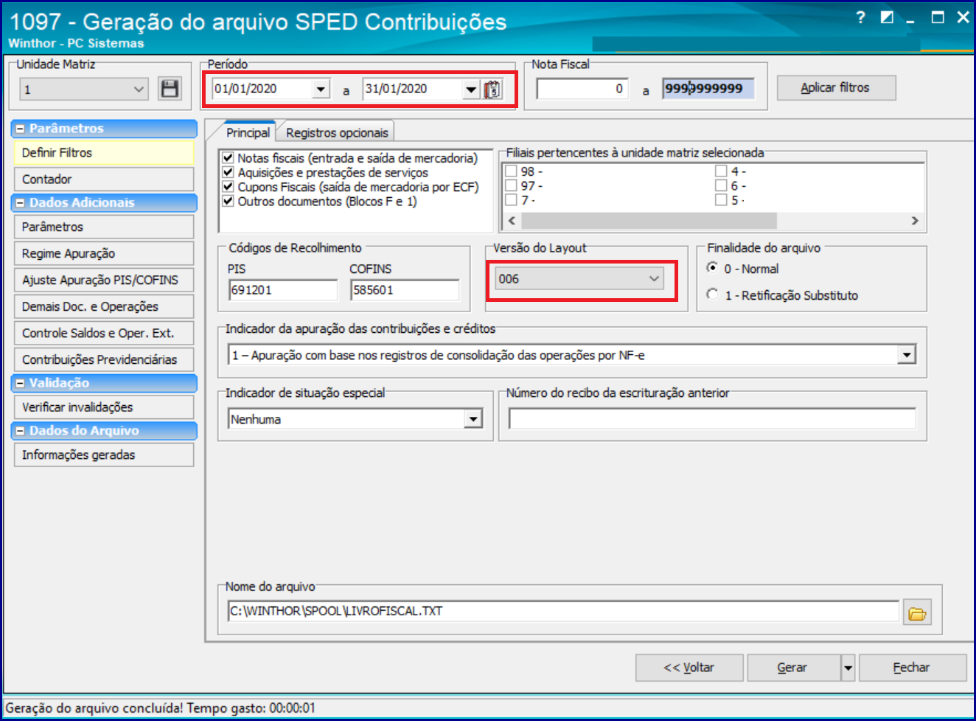Image resolution: width=976 pixels, height=721 pixels.
Task: Click the Gerar button
Action: [x=794, y=668]
